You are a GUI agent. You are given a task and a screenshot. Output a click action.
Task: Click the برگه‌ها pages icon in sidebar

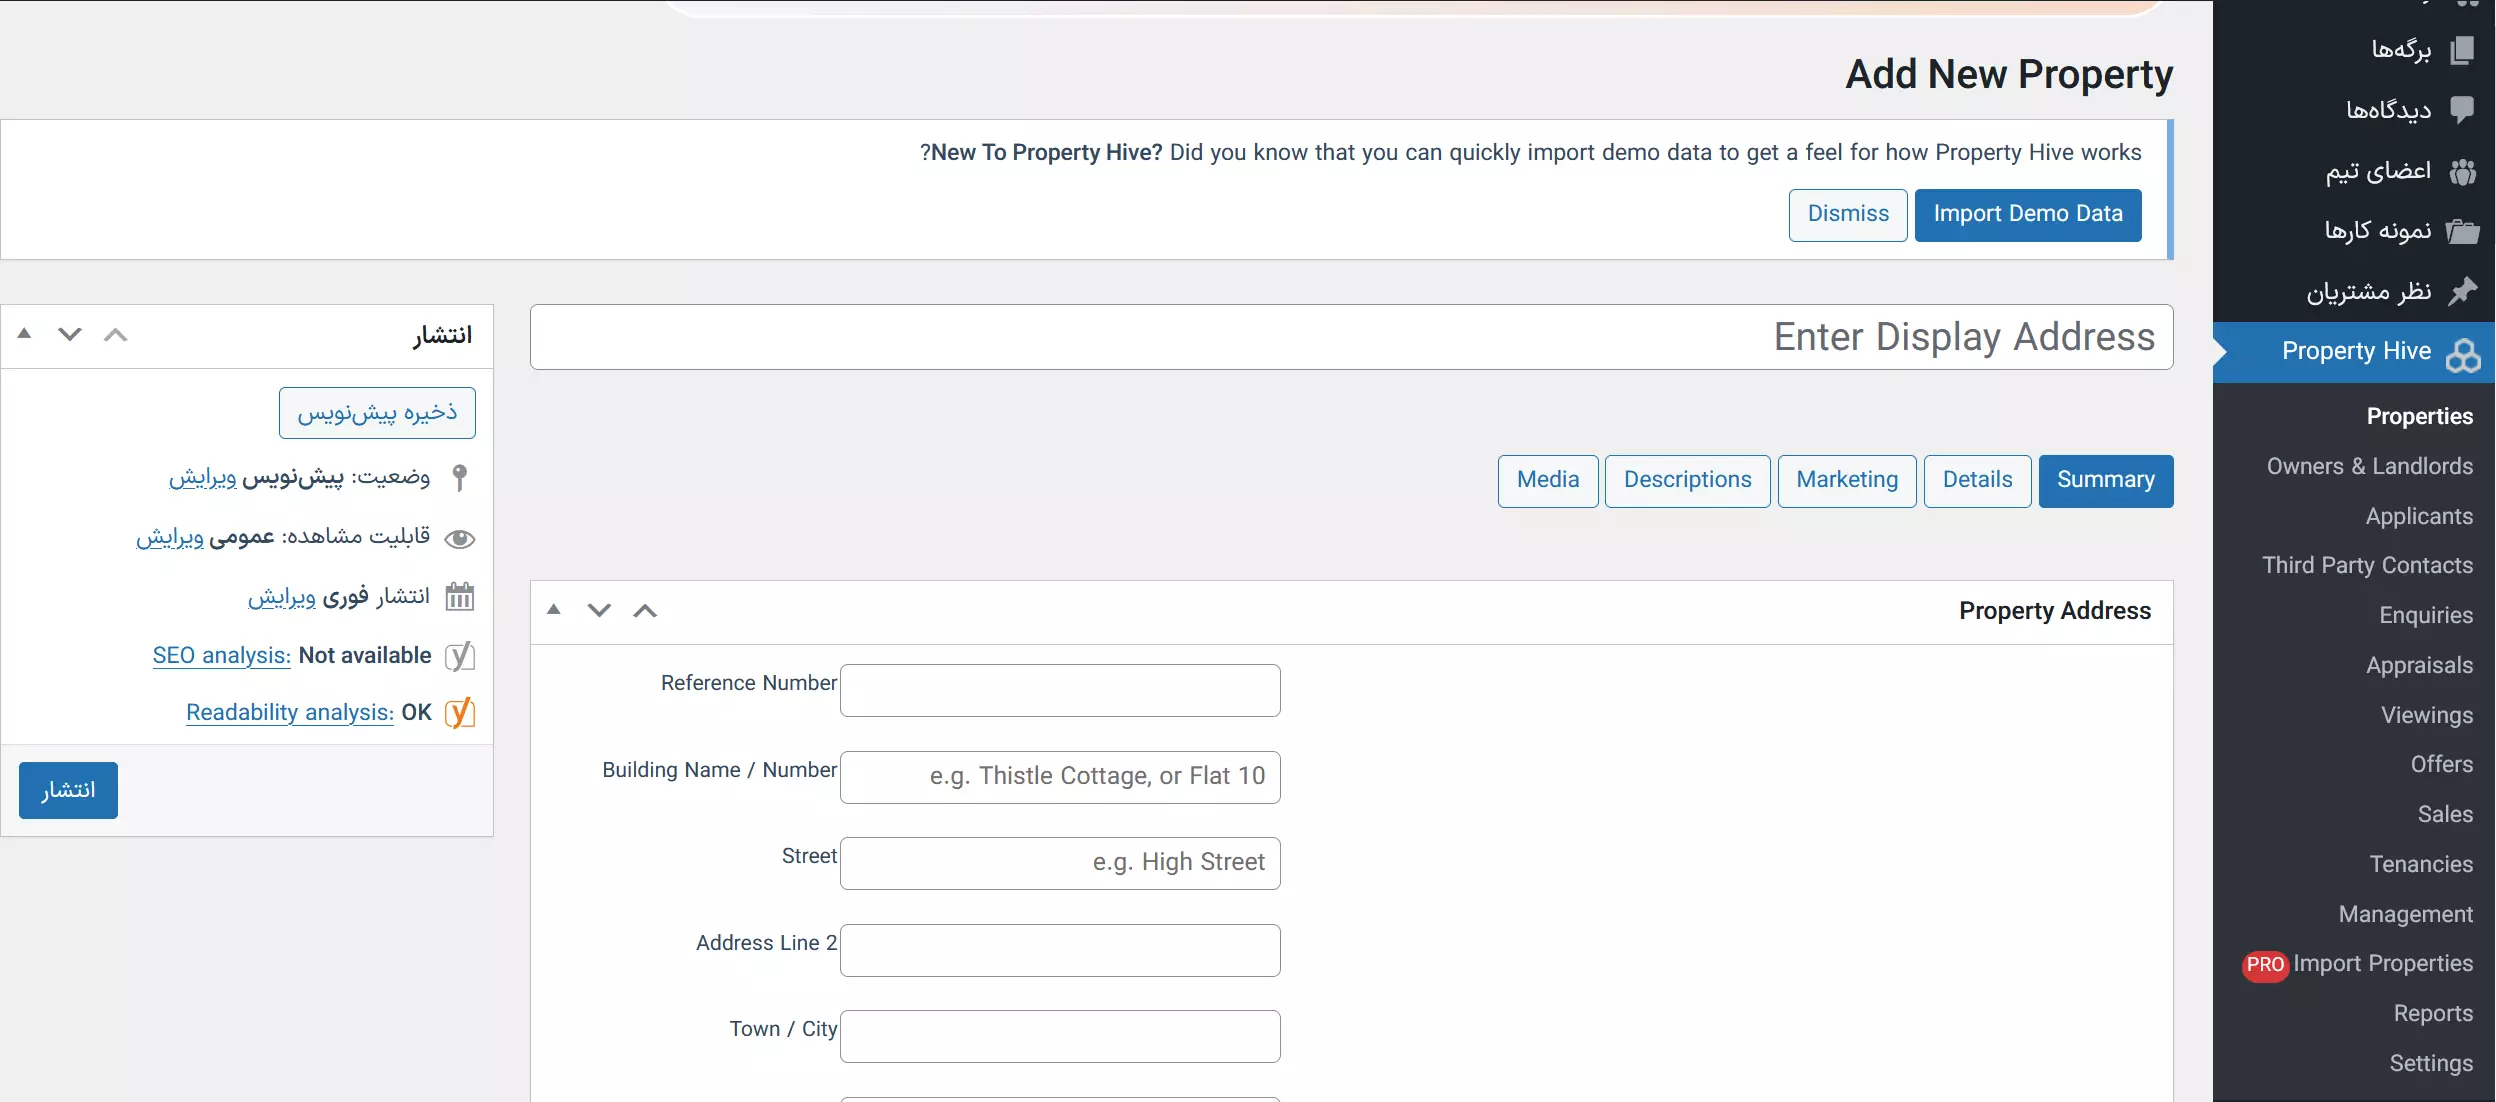(x=2462, y=50)
